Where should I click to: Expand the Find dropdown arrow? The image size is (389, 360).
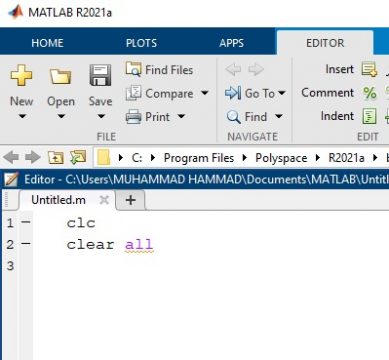[279, 116]
